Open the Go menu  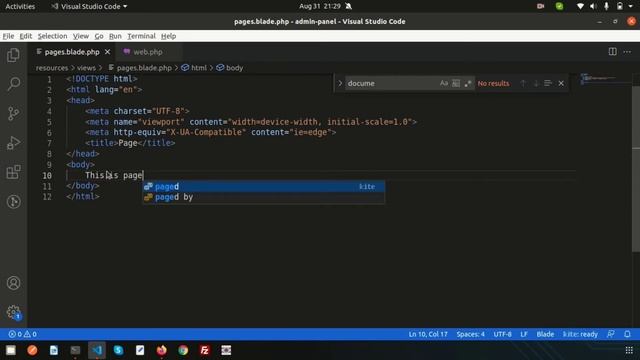(x=99, y=36)
